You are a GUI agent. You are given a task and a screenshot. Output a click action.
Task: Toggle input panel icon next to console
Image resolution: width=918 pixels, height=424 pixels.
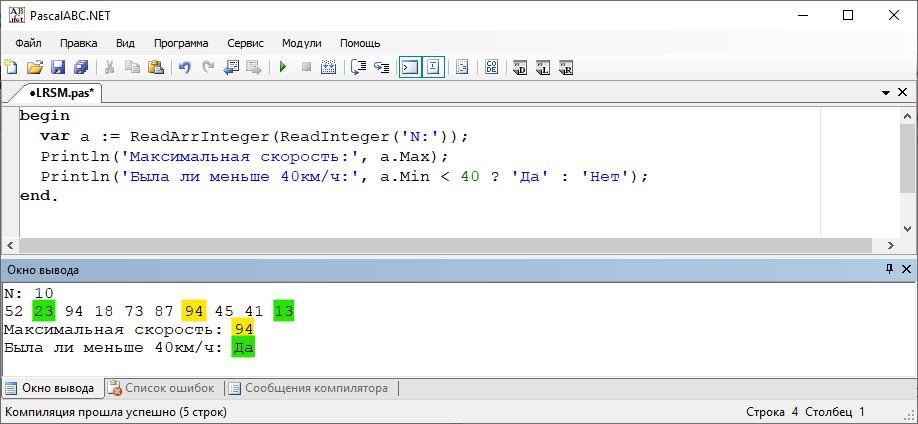pos(433,67)
